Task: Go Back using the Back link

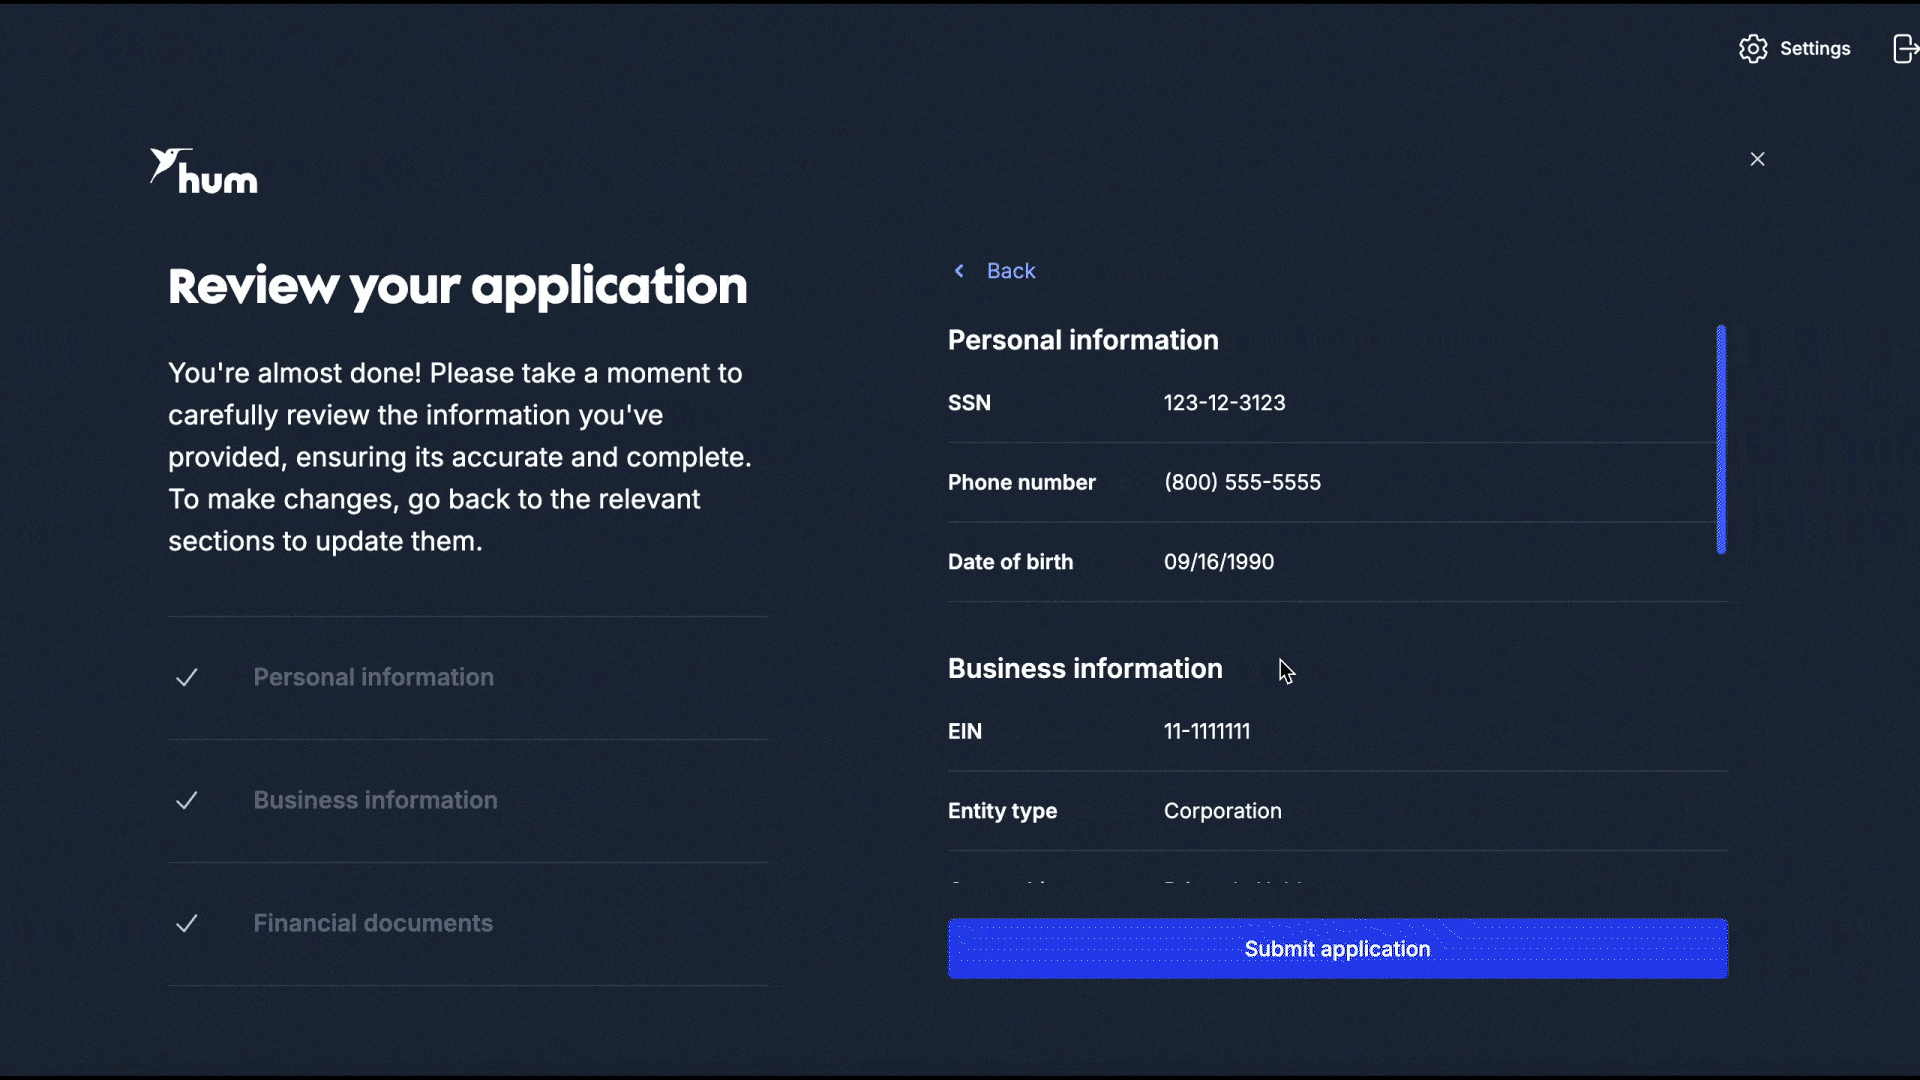Action: pos(1010,271)
